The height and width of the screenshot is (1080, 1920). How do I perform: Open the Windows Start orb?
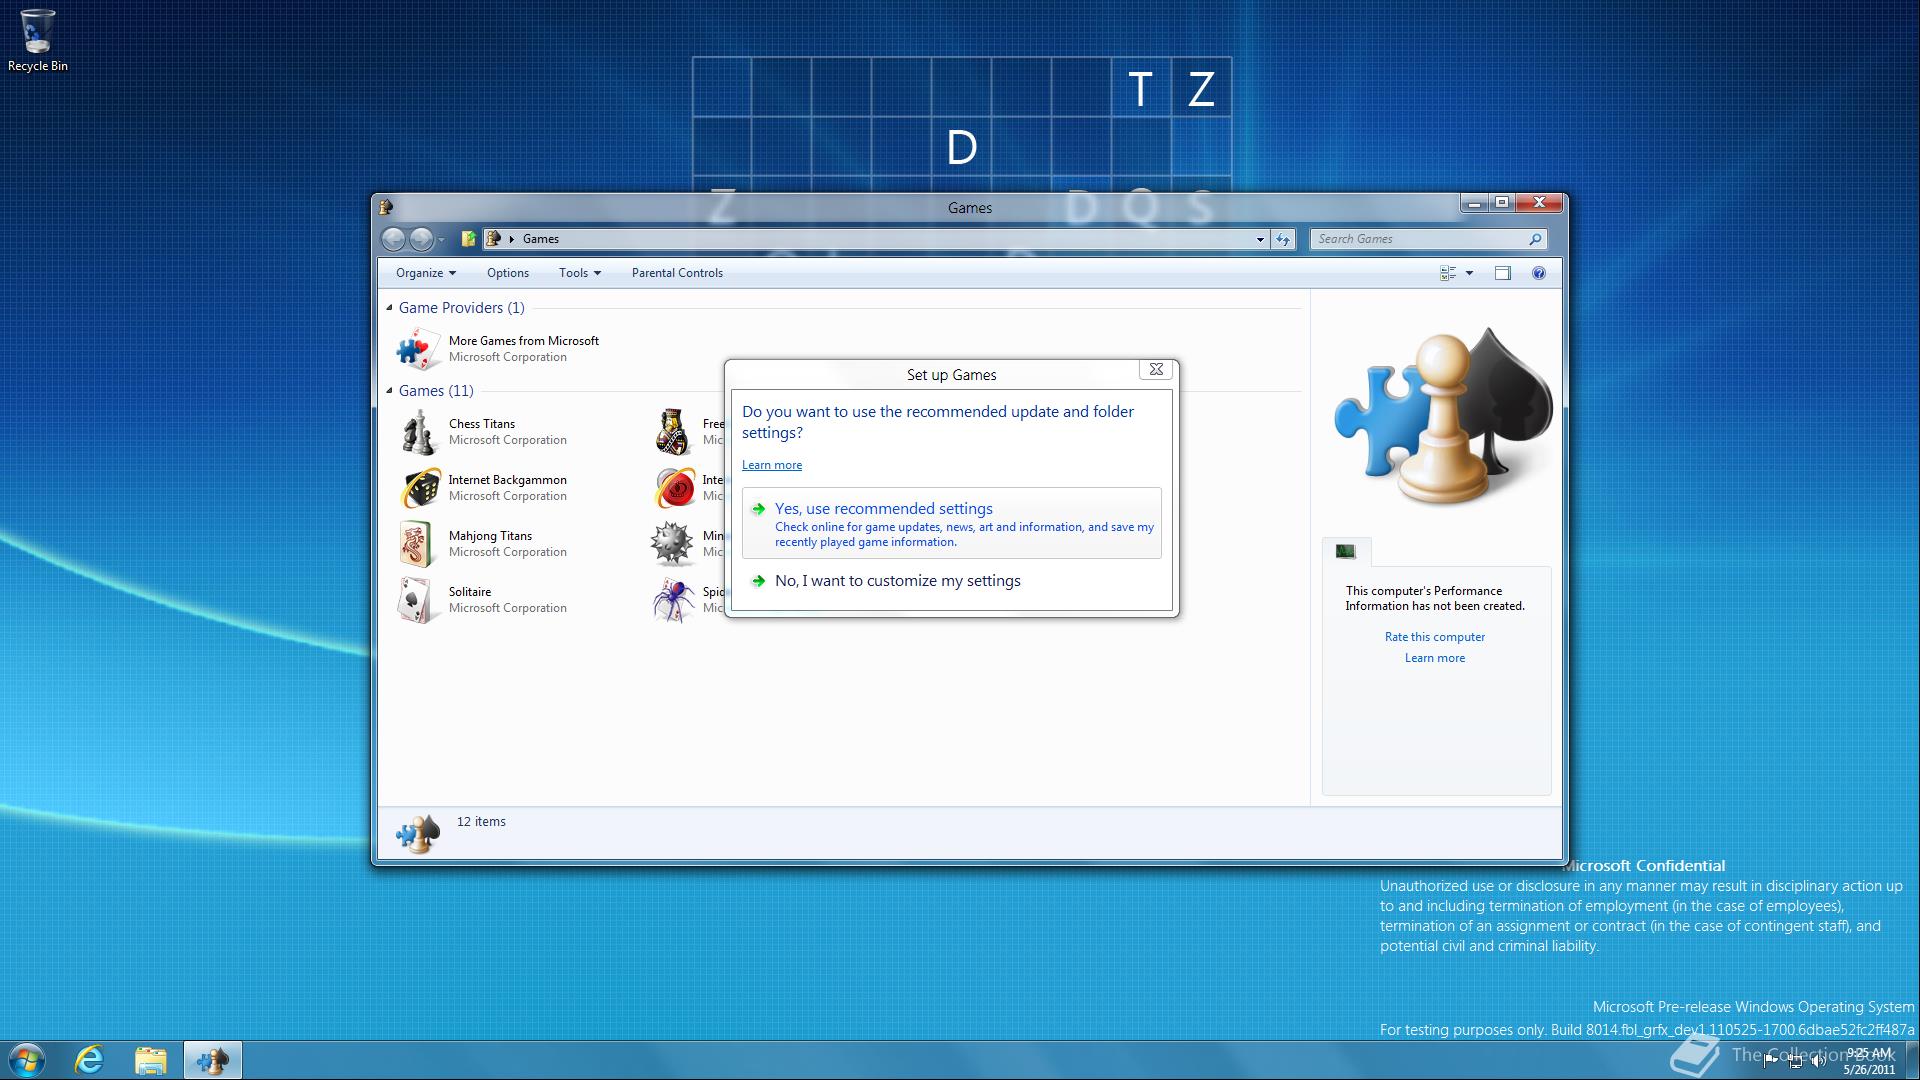point(26,1060)
